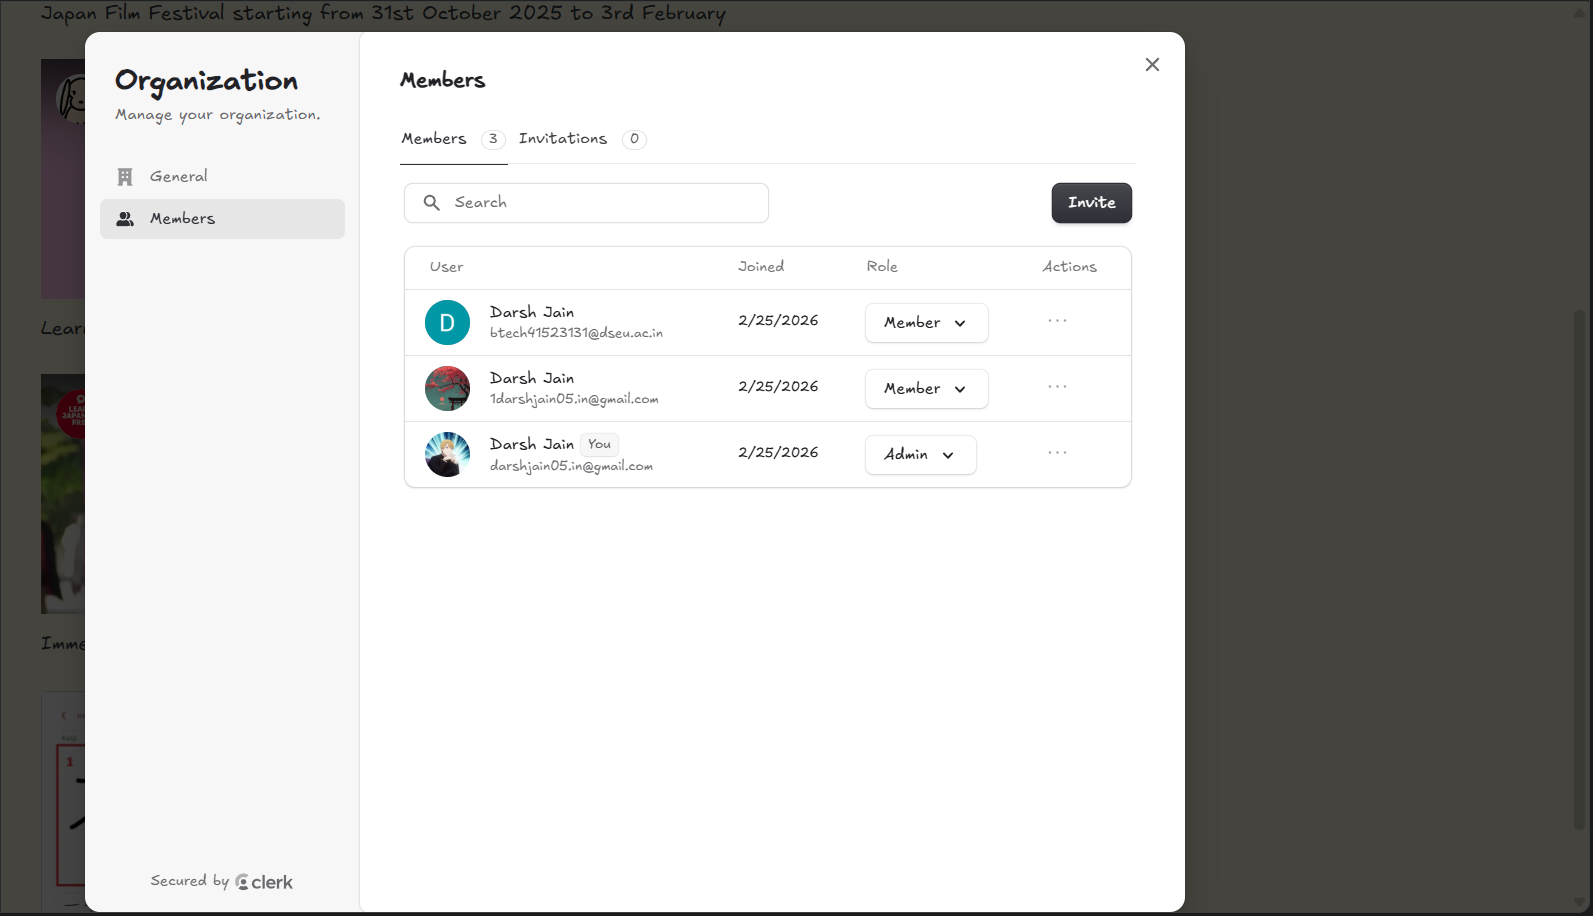Click the building icon beside General
Viewport: 1593px width, 916px height.
(125, 177)
